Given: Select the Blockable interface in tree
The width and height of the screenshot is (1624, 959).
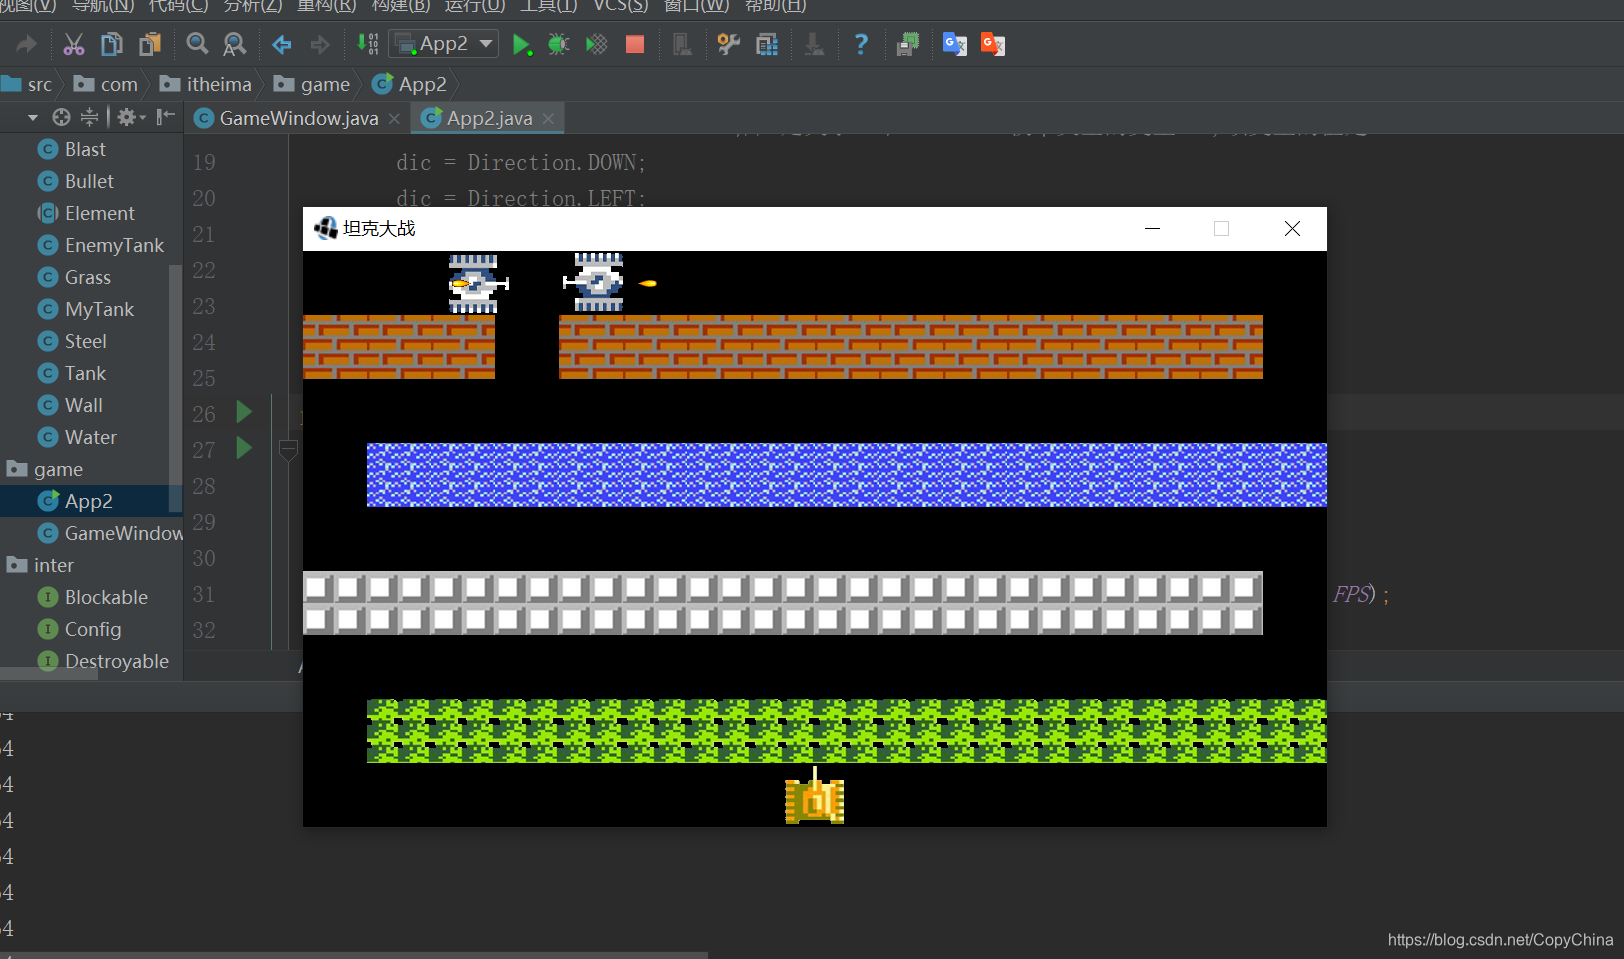Looking at the screenshot, I should pos(106,597).
